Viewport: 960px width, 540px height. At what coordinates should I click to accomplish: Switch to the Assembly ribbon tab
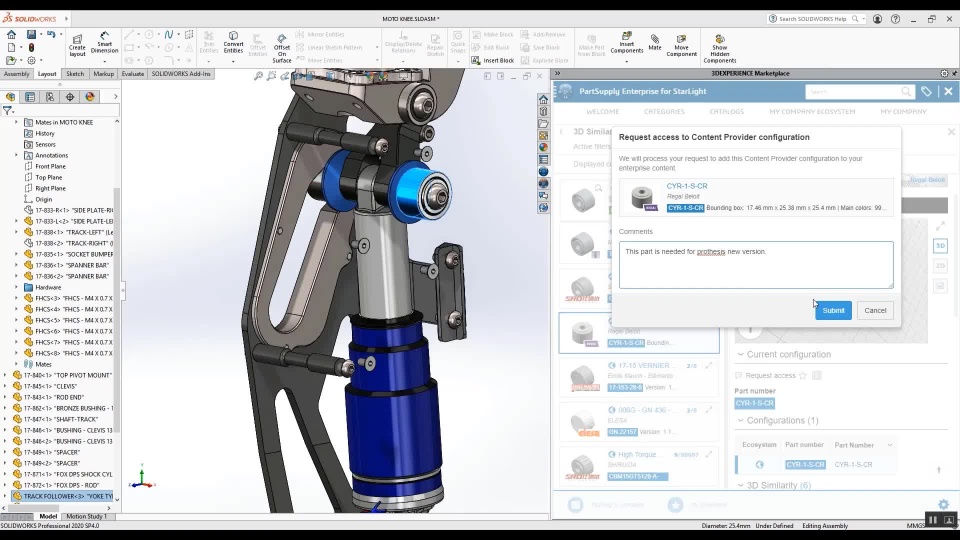pos(17,74)
